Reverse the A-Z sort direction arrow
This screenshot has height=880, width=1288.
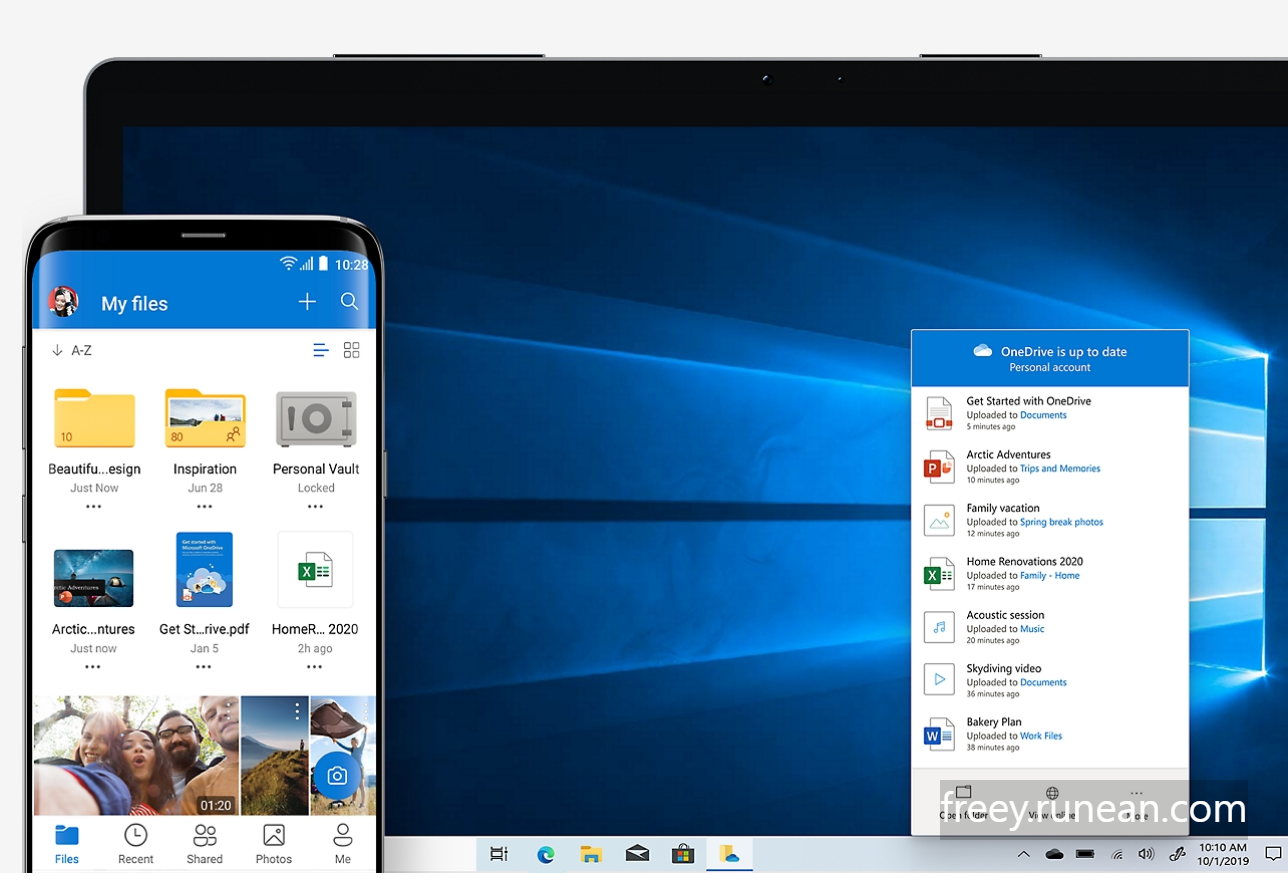coord(57,350)
